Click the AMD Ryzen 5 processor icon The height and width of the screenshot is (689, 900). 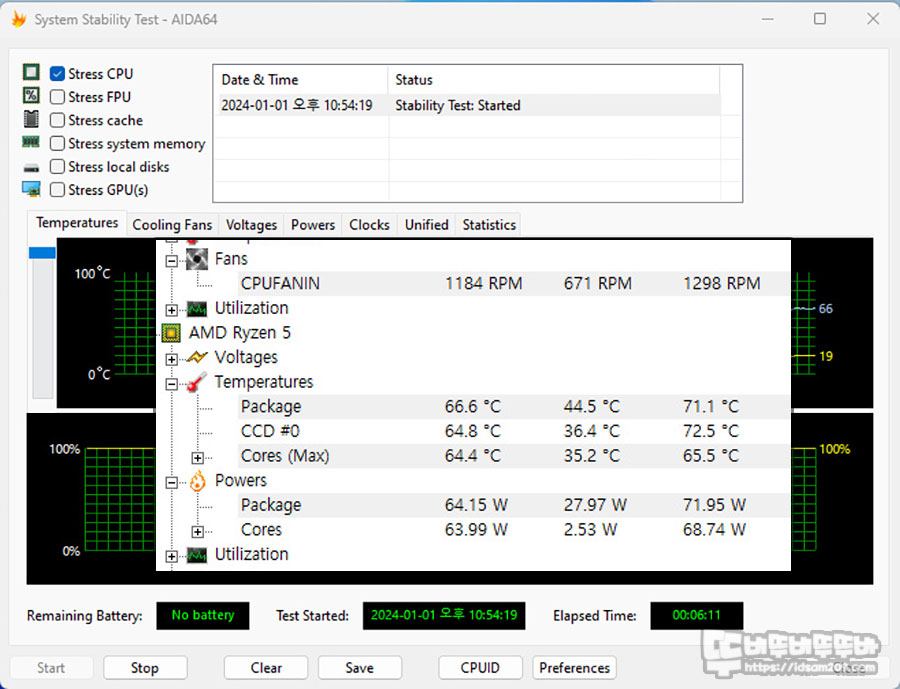[x=171, y=333]
